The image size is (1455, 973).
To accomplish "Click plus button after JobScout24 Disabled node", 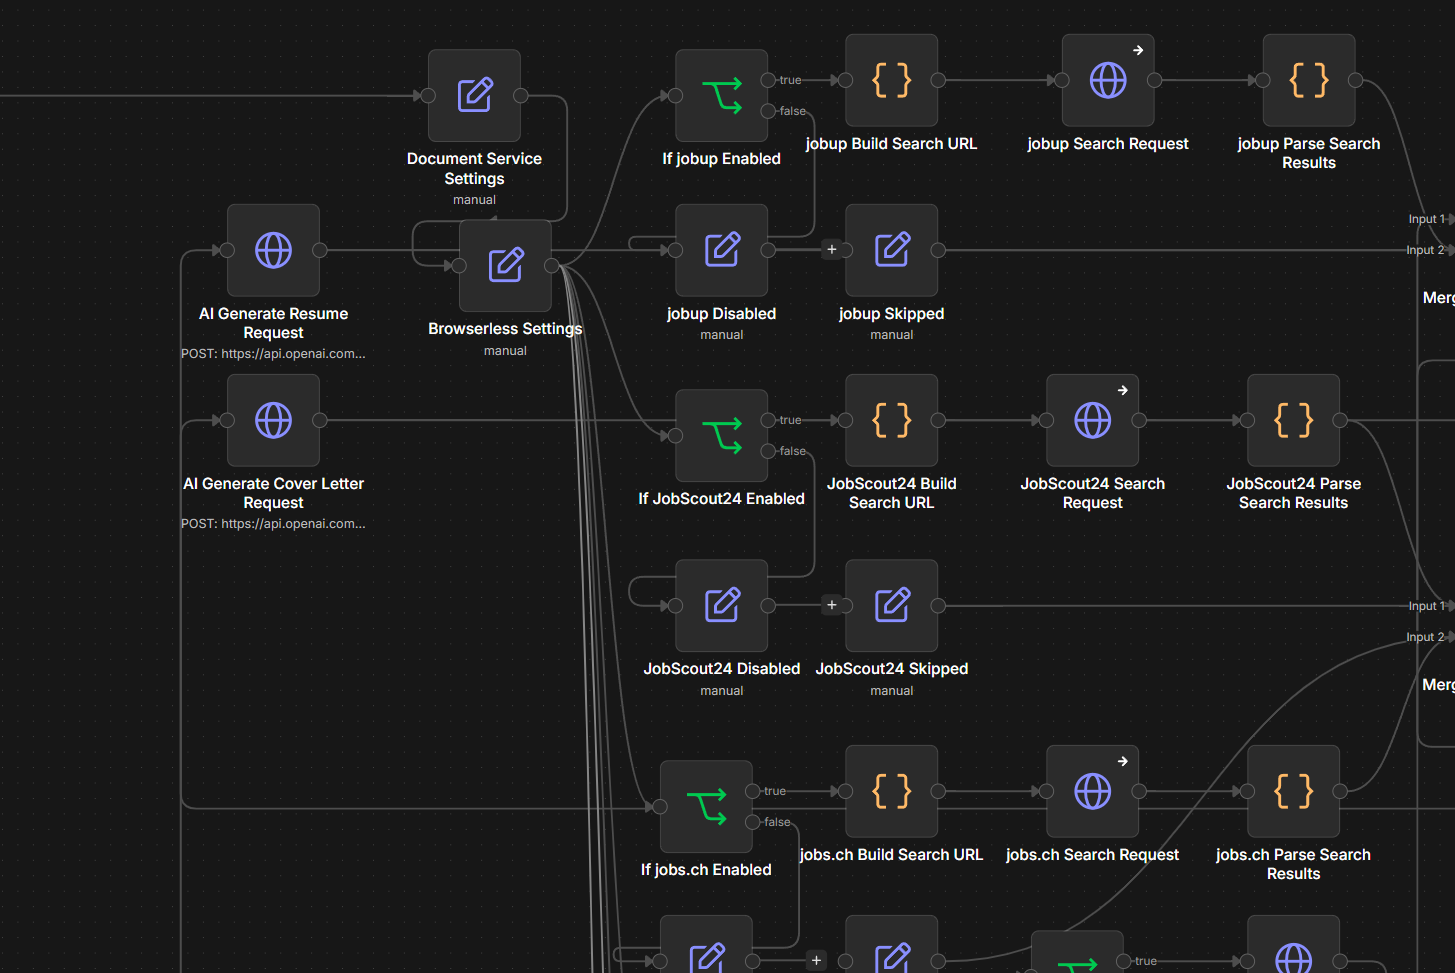I will [x=831, y=605].
